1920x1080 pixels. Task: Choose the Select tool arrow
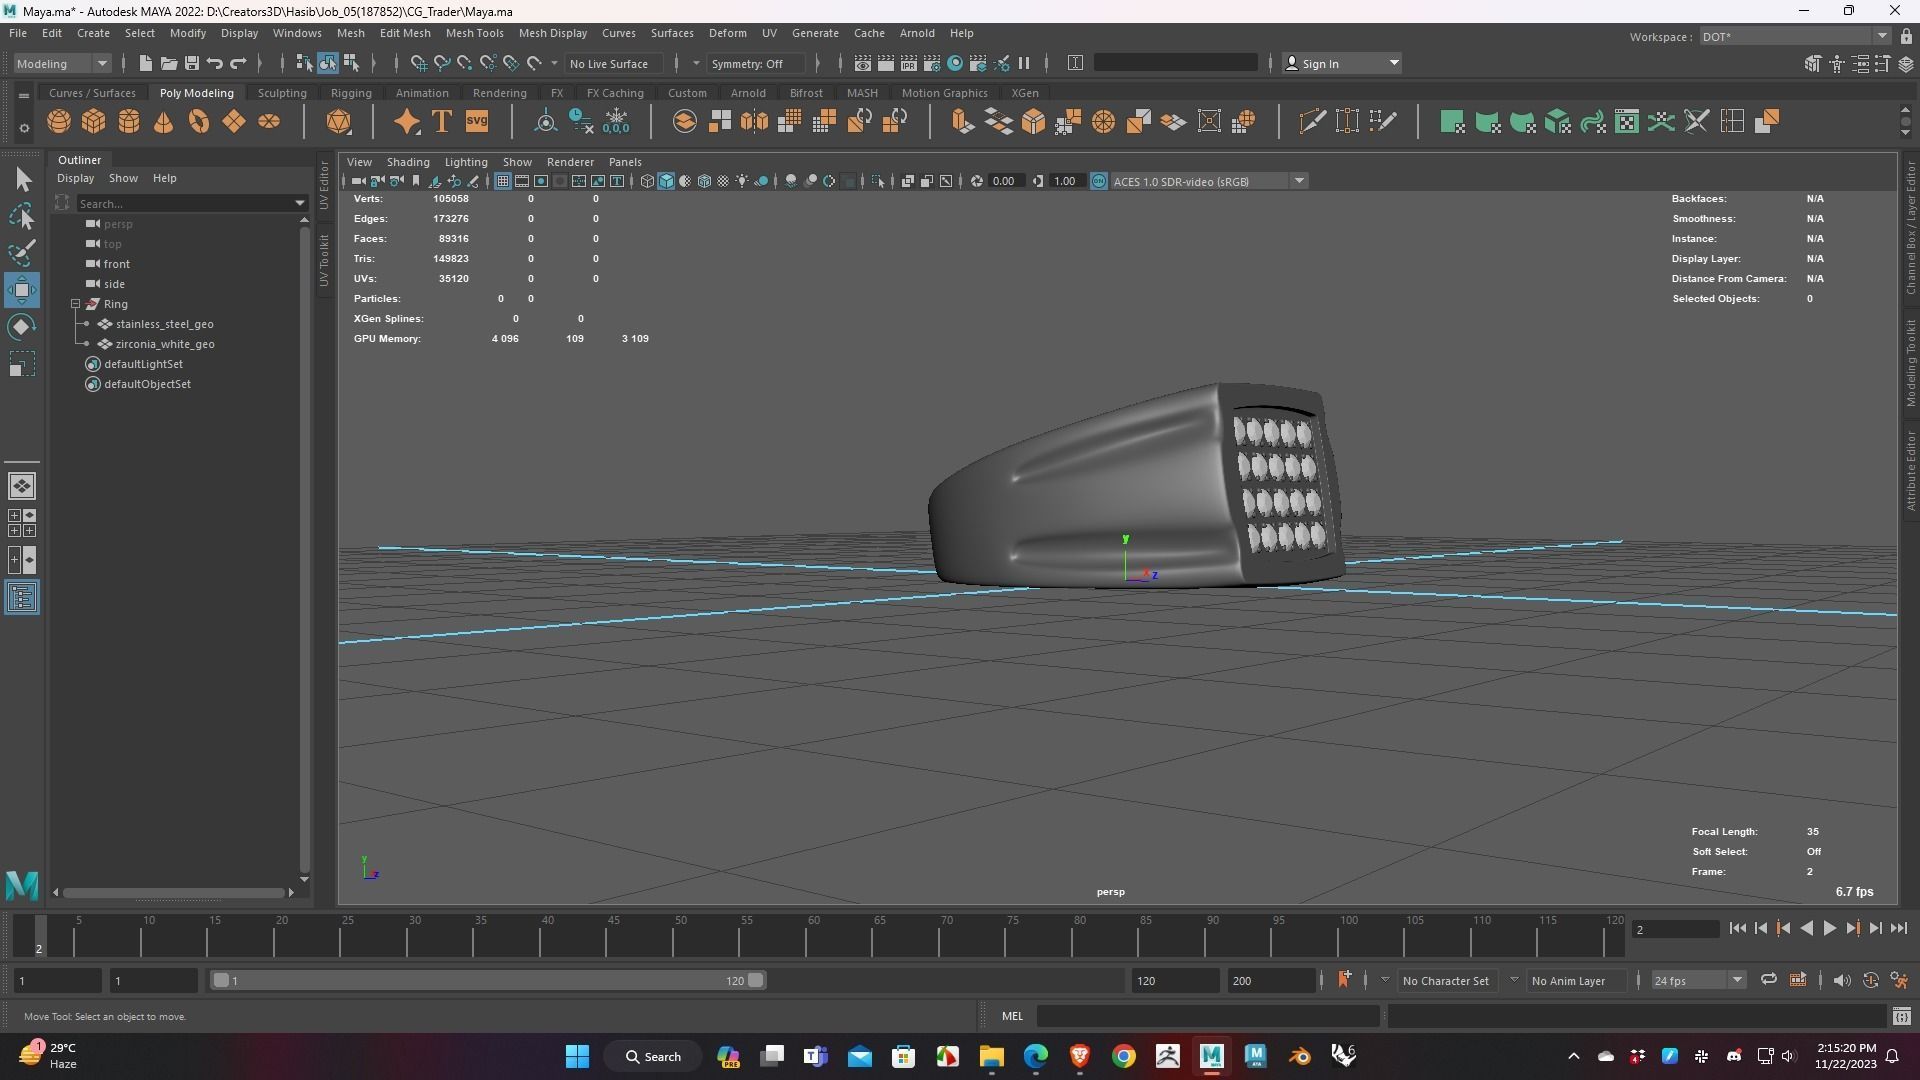pos(22,179)
